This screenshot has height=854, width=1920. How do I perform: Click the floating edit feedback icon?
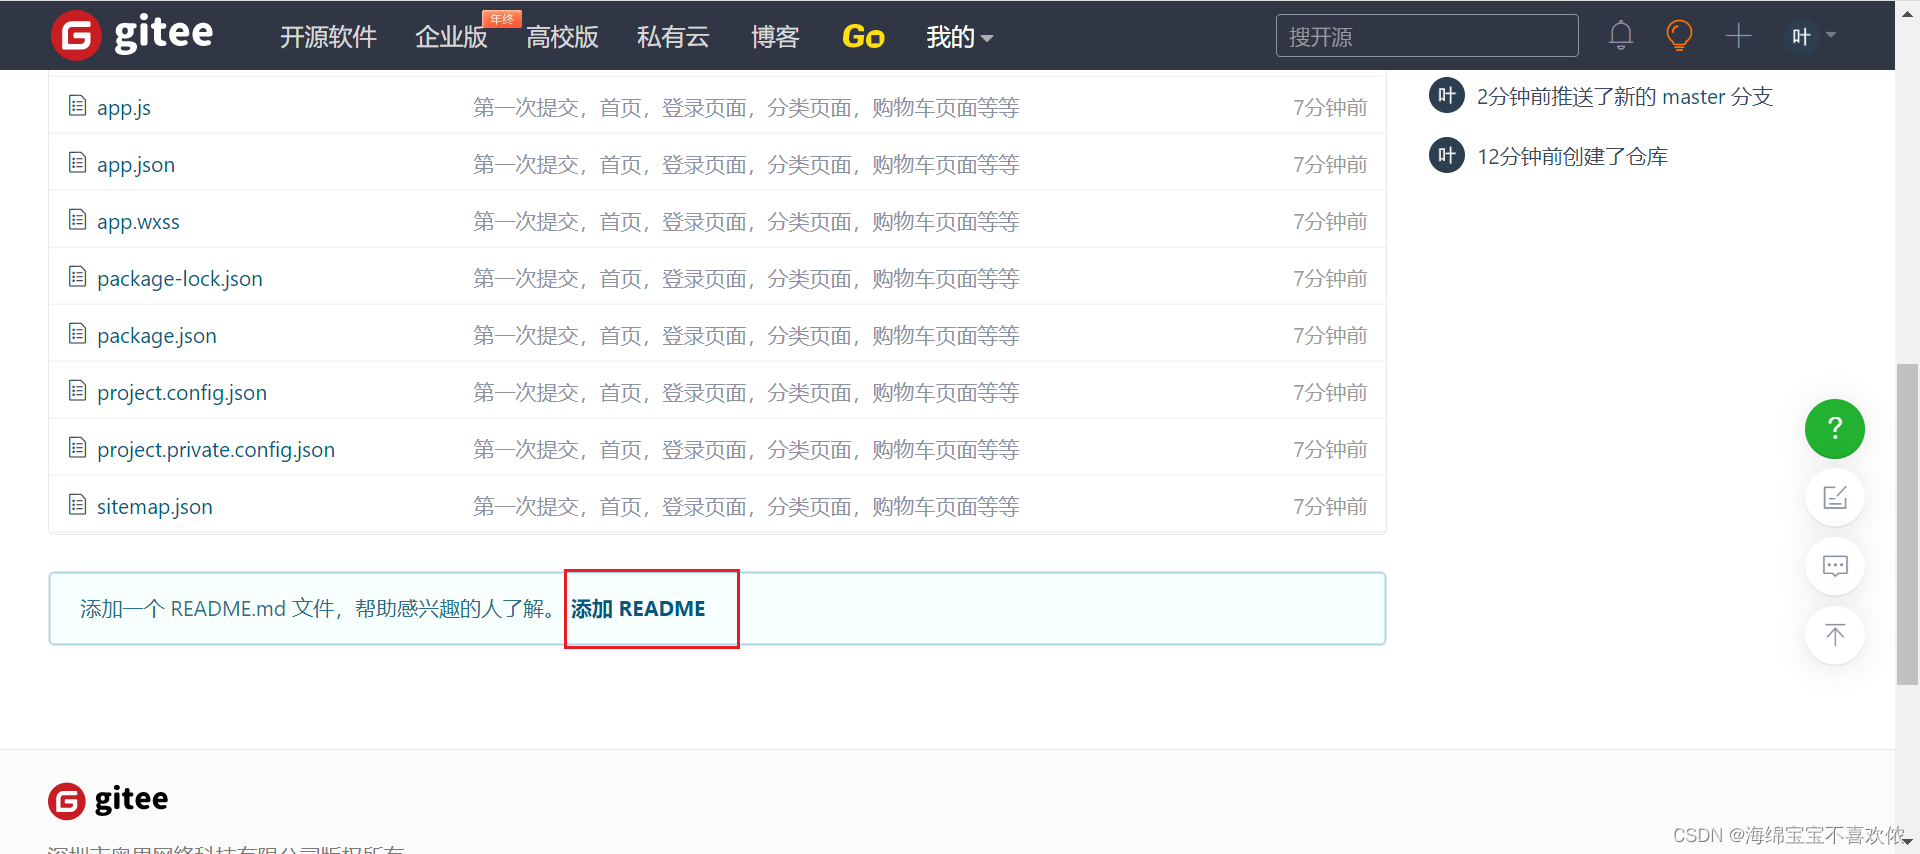(1835, 497)
